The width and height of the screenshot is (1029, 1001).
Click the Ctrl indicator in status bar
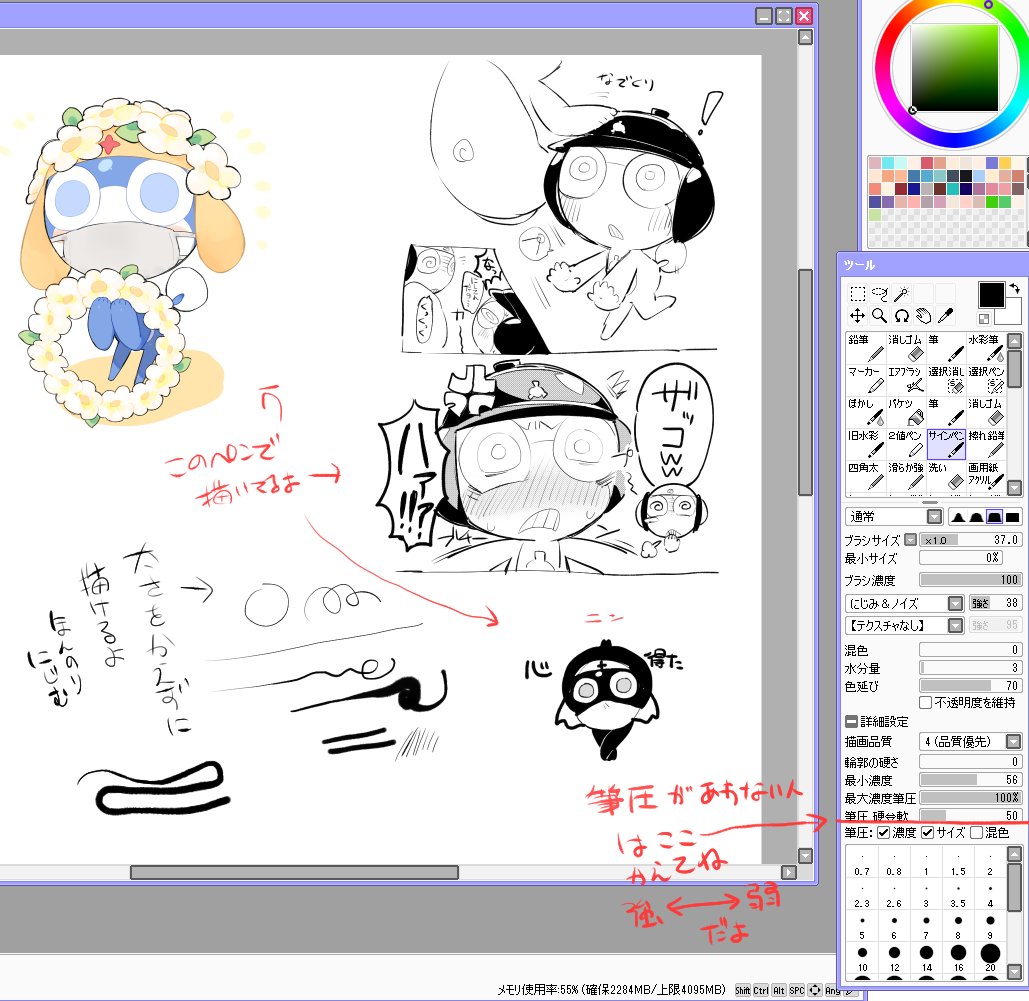pos(761,990)
